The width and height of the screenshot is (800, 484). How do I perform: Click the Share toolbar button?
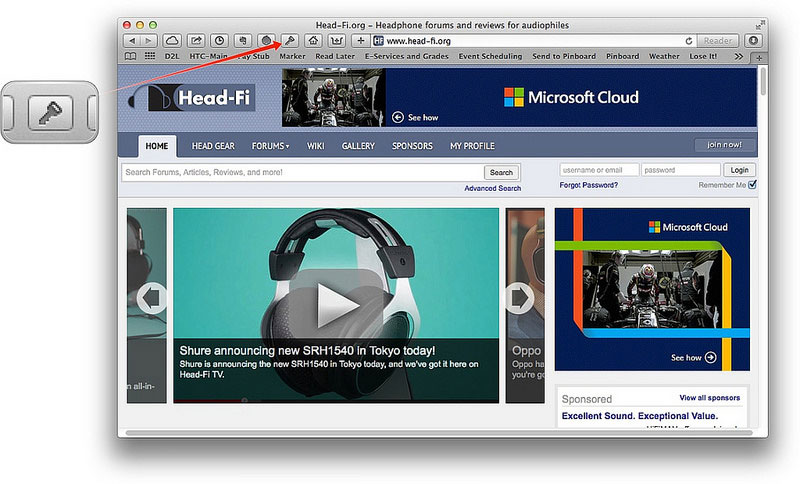click(196, 41)
